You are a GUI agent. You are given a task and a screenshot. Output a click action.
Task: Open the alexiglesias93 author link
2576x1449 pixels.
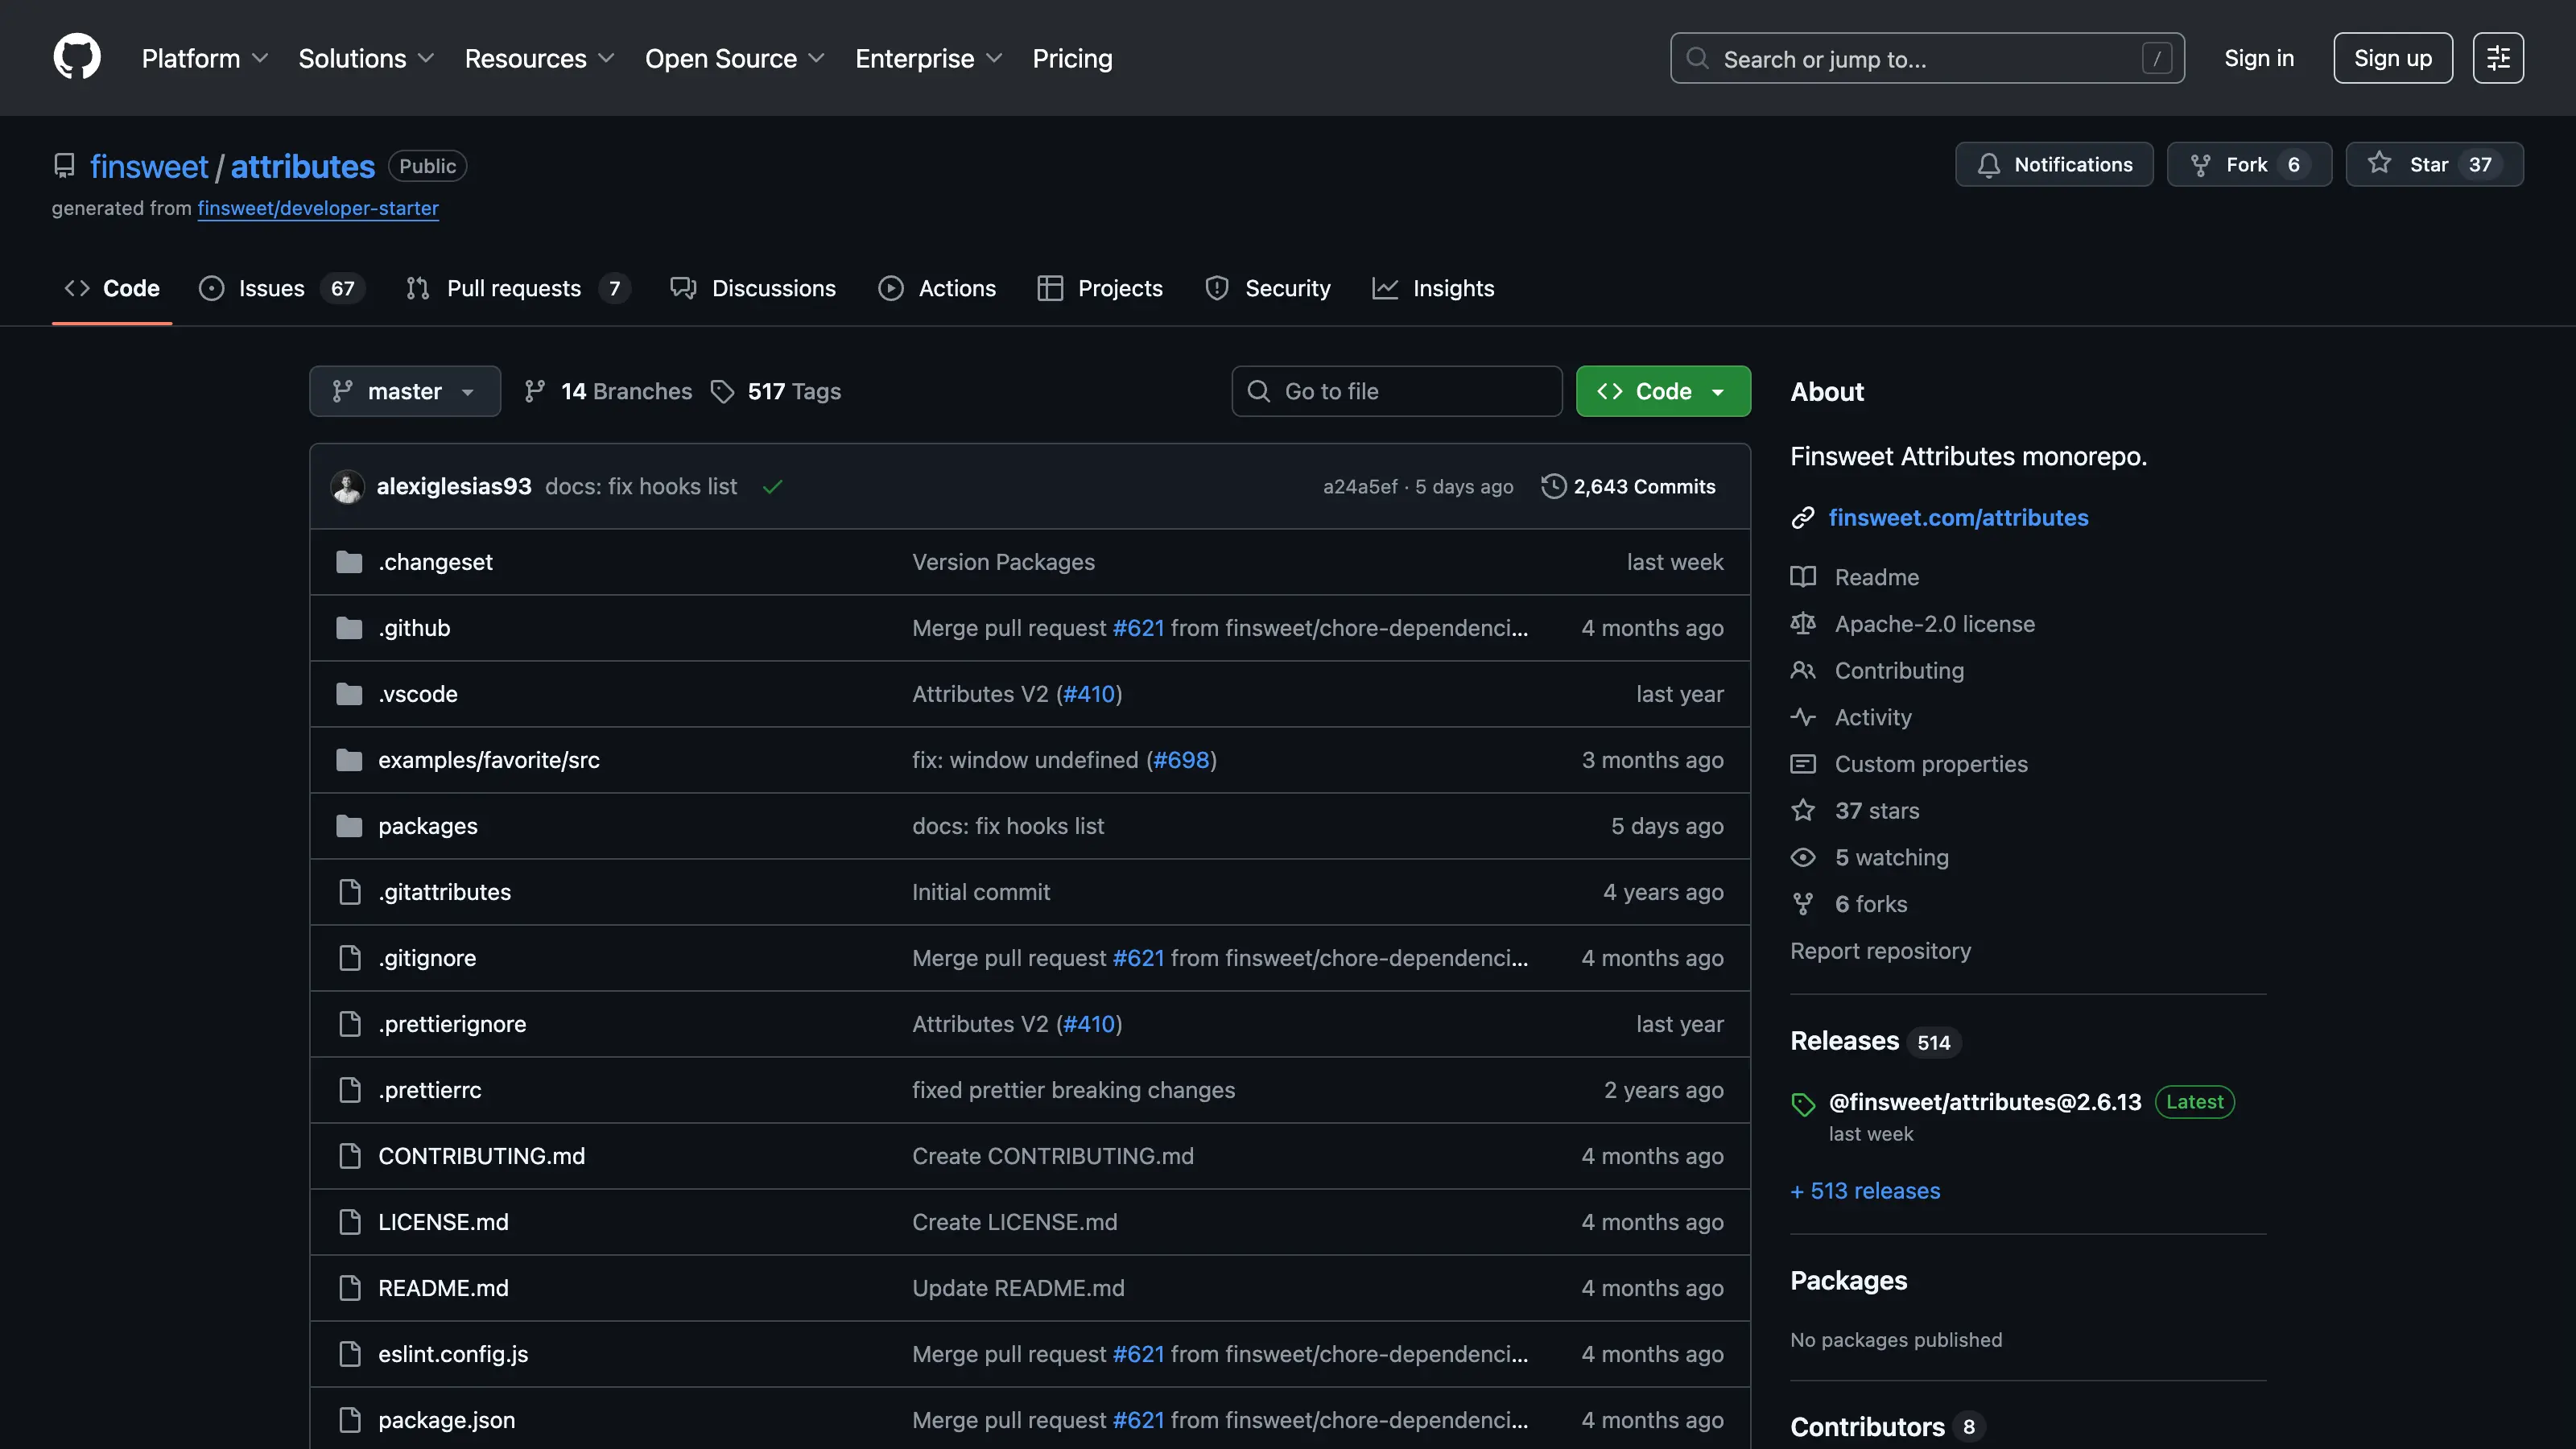click(454, 486)
